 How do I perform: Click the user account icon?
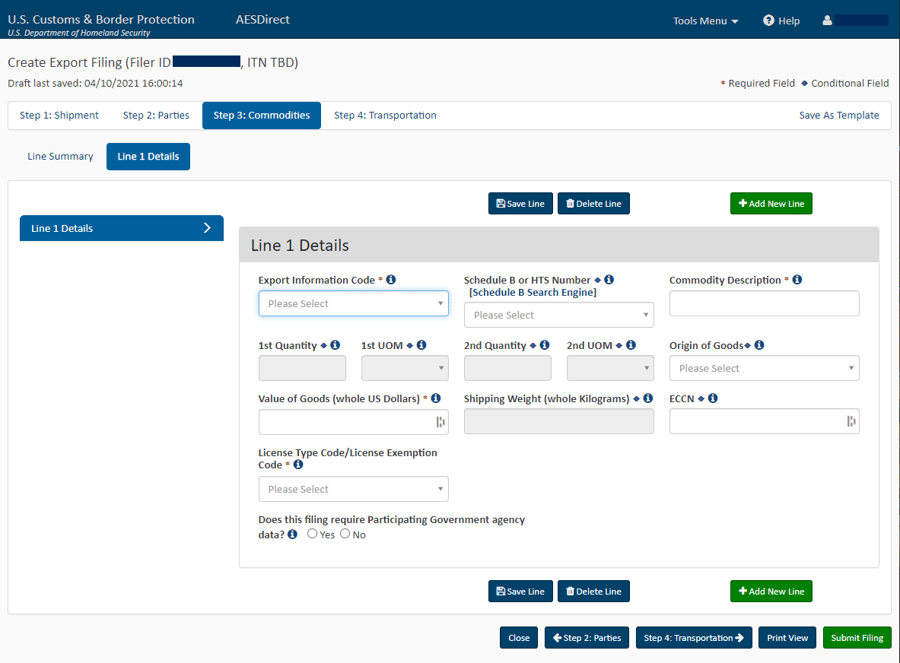[827, 20]
